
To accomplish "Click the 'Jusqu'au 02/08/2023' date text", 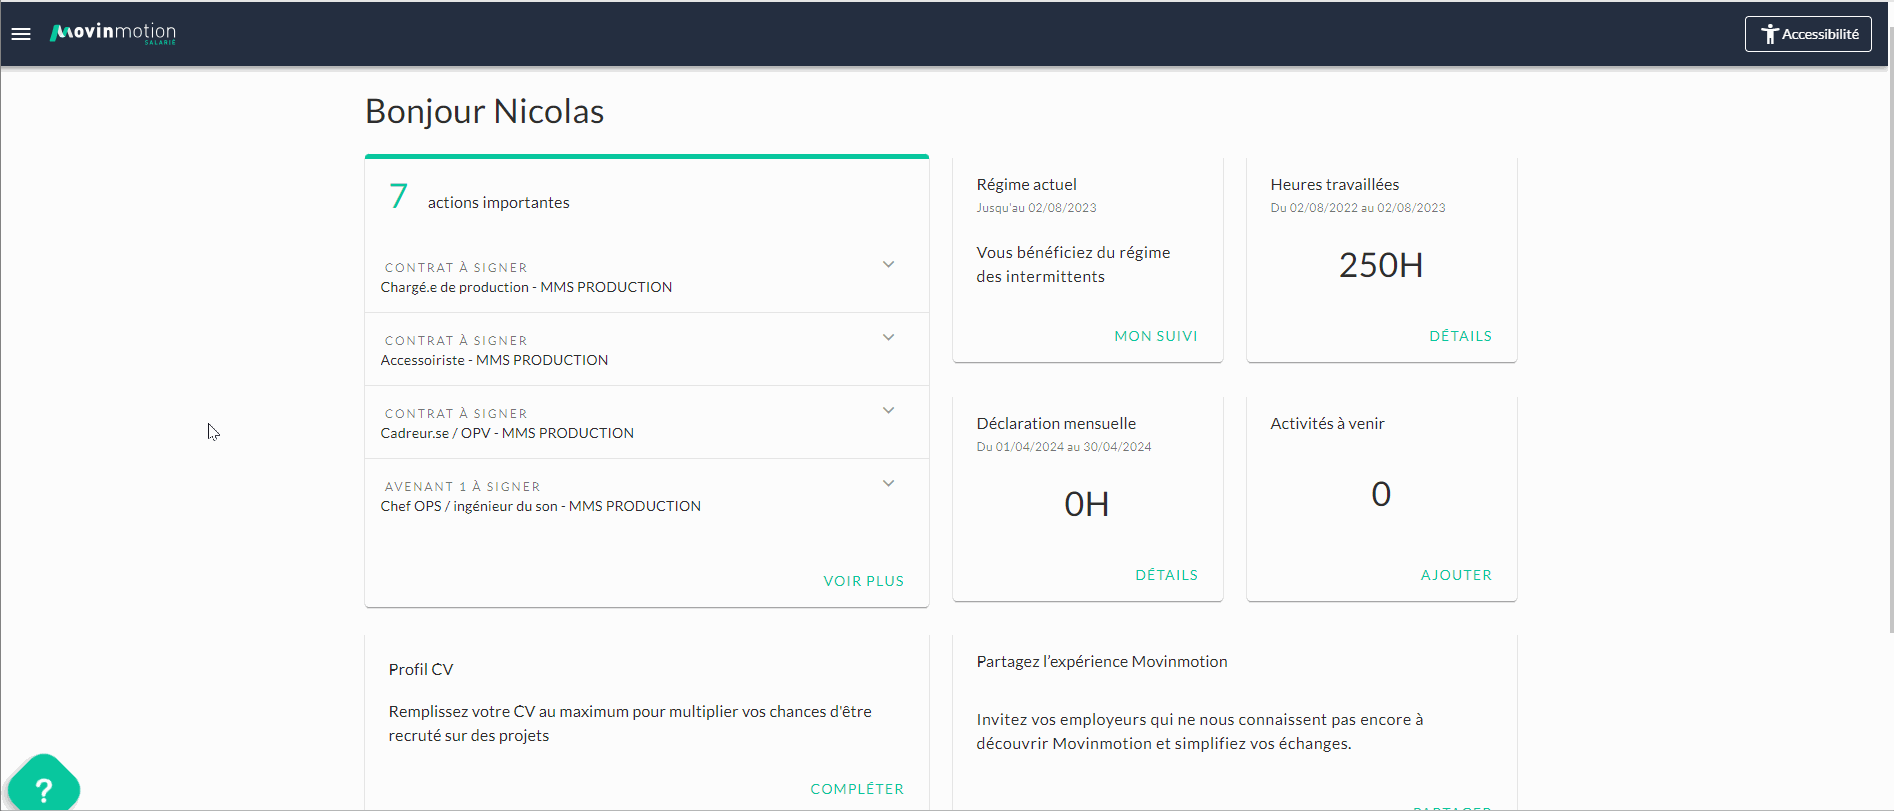I will click(1036, 208).
